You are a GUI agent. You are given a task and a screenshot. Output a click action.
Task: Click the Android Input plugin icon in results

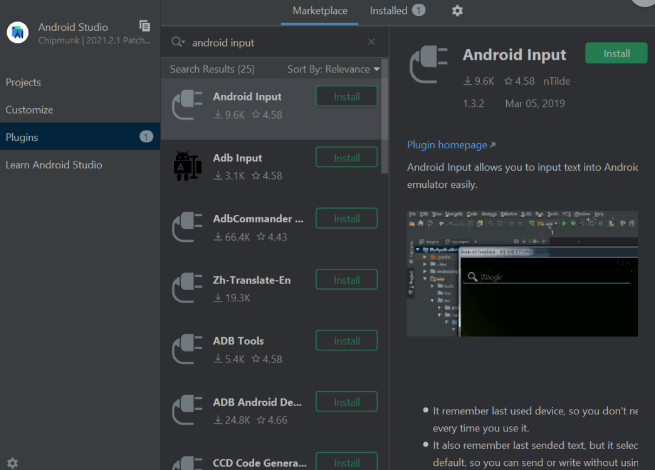tap(188, 105)
